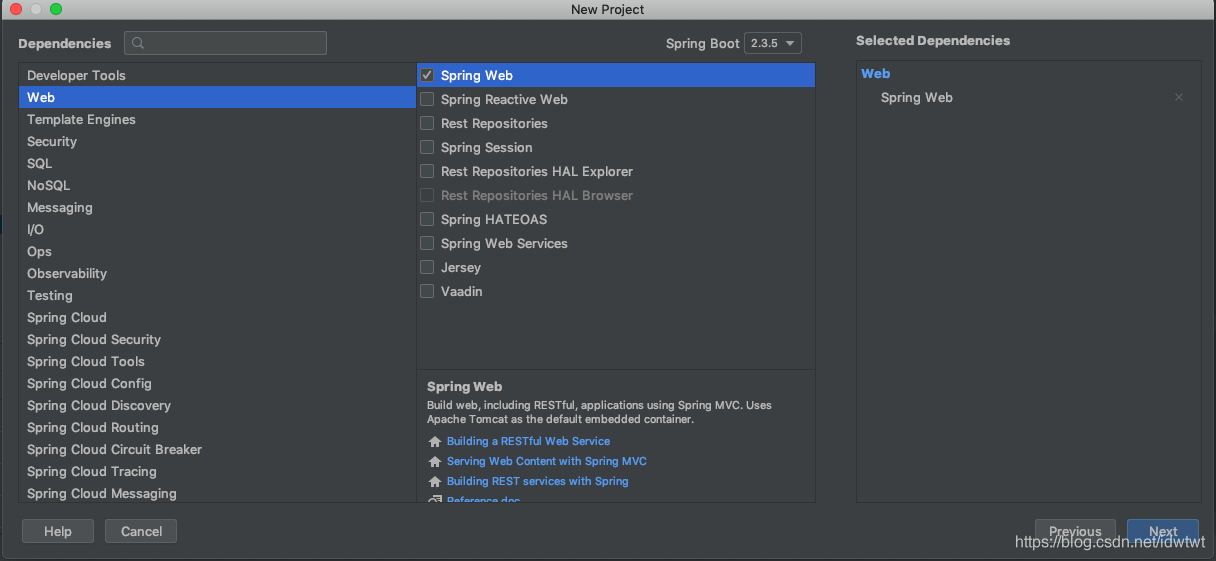This screenshot has width=1216, height=561.
Task: Enable the Spring Reactive Web checkbox
Action: tap(427, 99)
